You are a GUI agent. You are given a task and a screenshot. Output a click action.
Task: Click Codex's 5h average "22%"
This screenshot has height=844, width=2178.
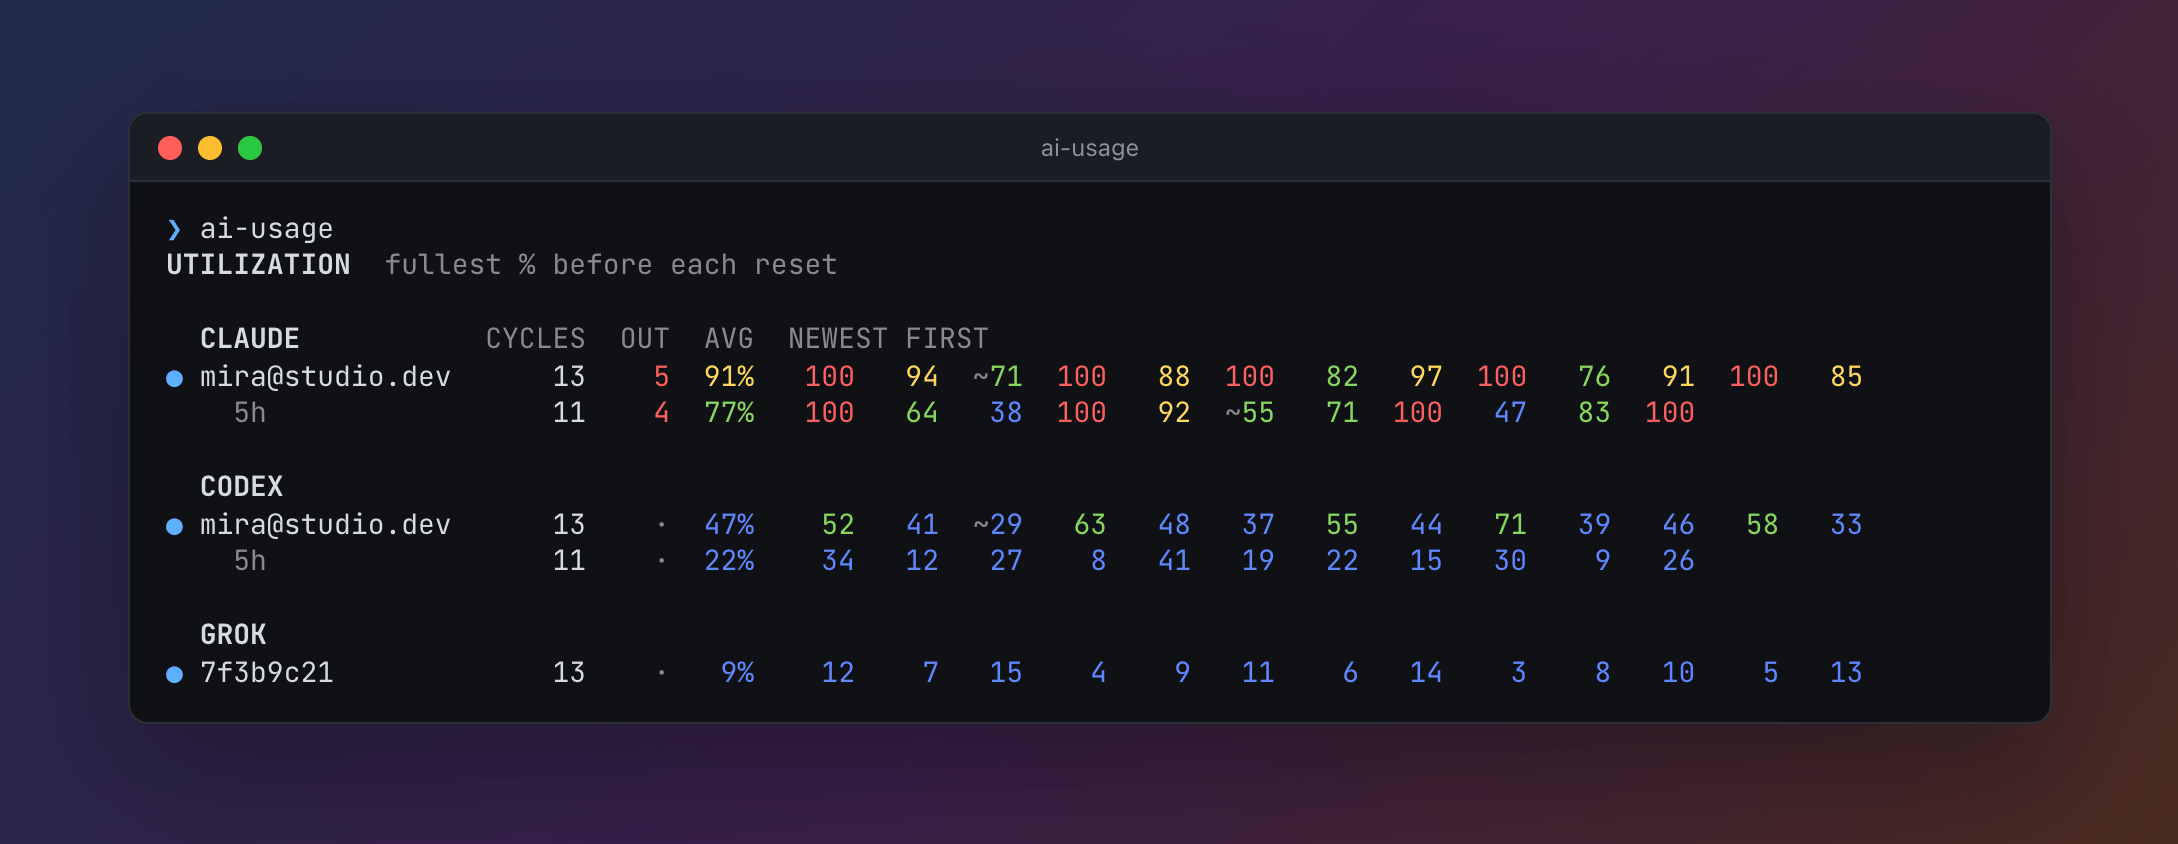(729, 561)
